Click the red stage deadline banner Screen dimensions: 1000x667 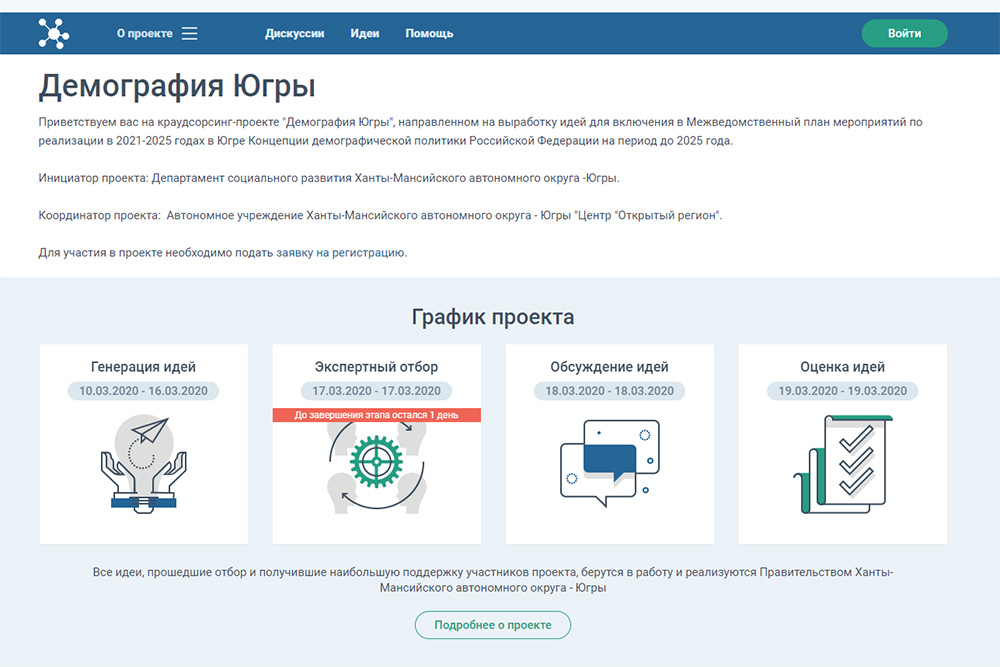pyautogui.click(x=376, y=415)
